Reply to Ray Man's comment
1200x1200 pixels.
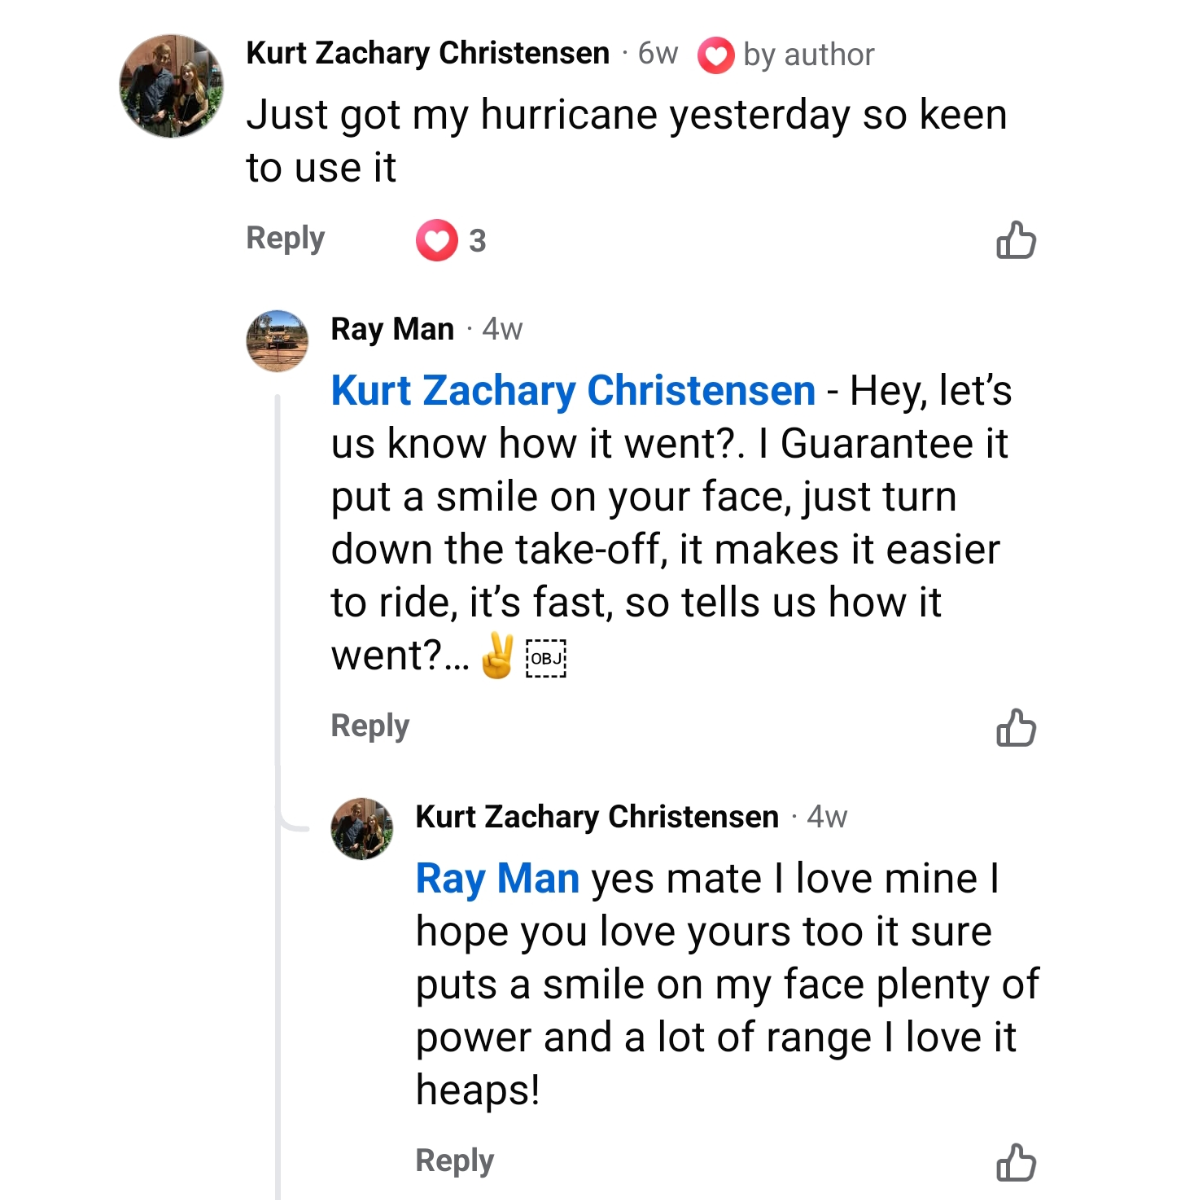pos(370,725)
